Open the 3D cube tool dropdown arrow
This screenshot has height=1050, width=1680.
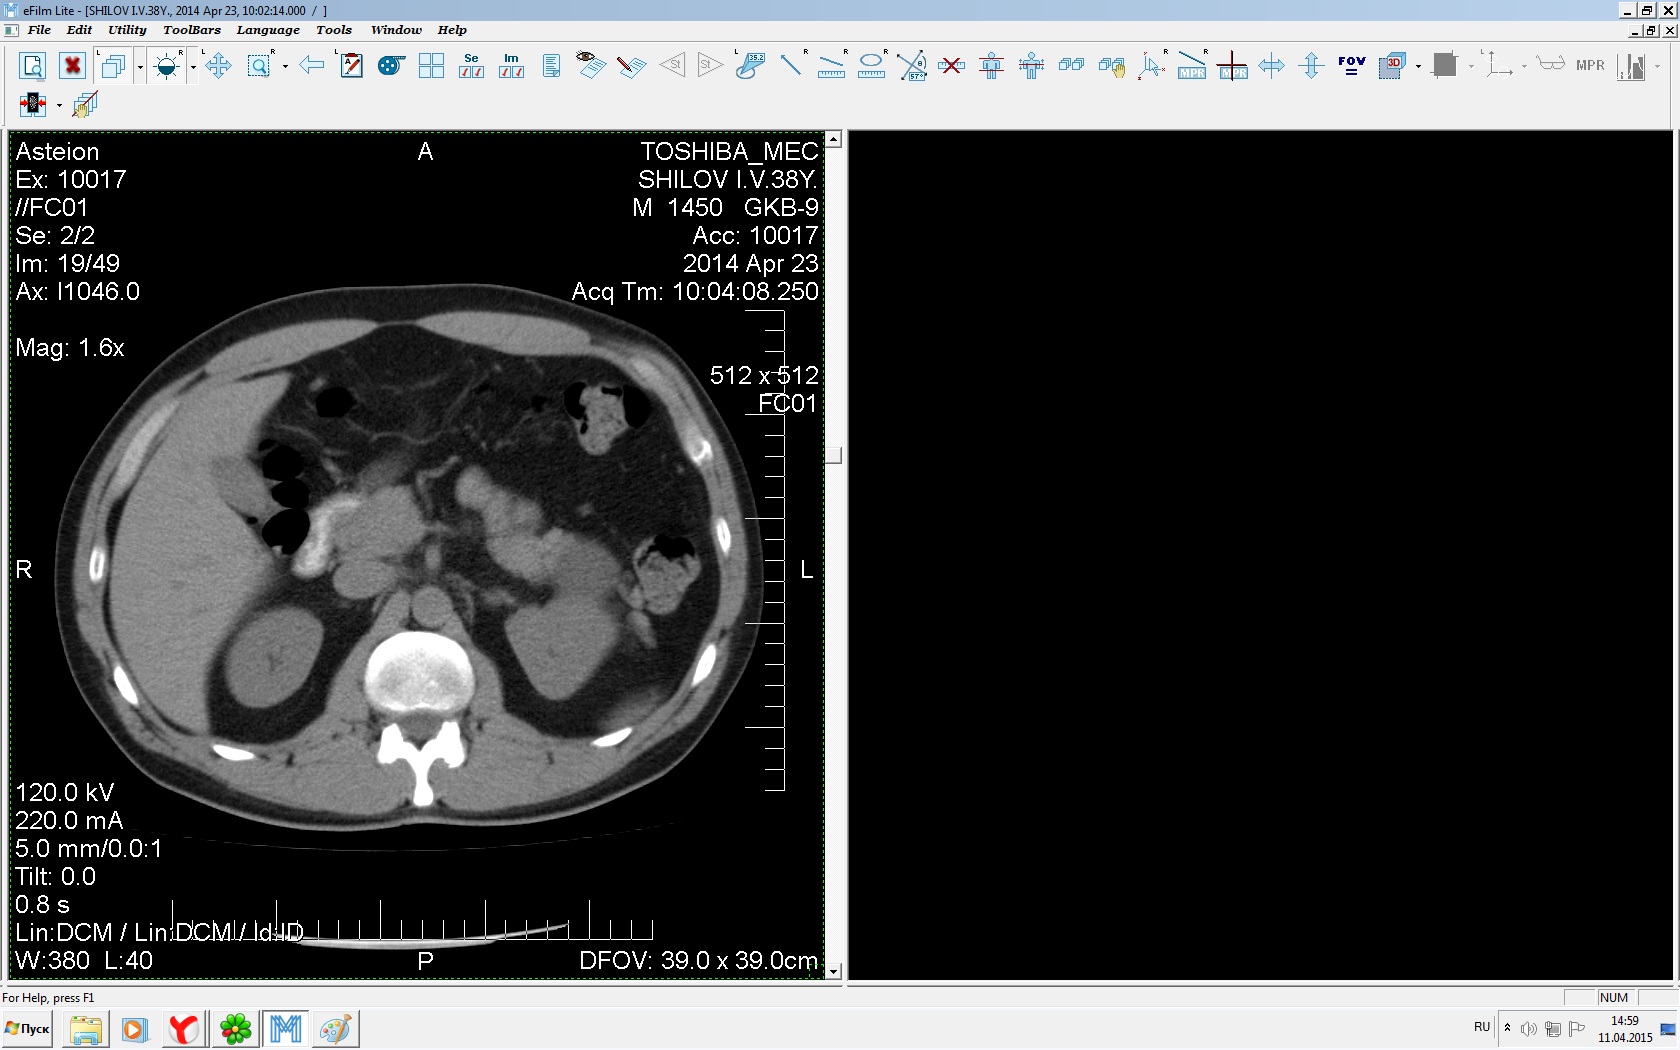click(1418, 67)
